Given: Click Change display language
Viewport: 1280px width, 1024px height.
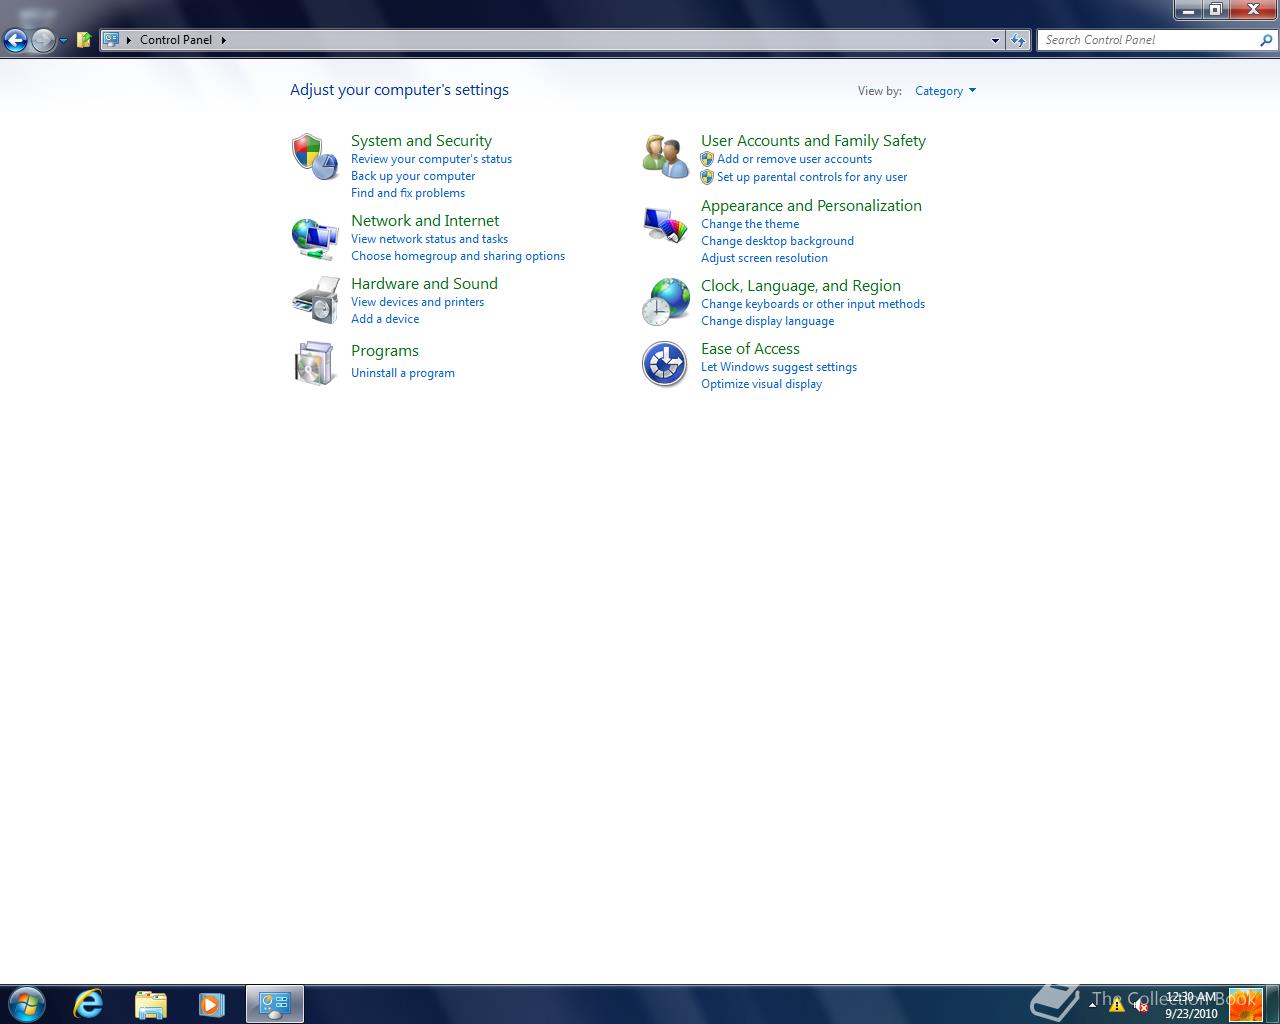Looking at the screenshot, I should pos(767,321).
